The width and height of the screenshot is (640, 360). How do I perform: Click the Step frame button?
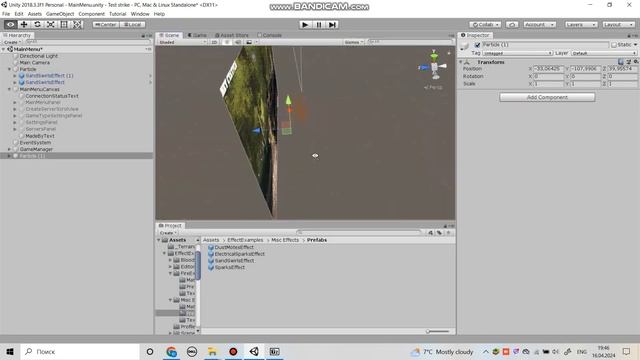pos(333,24)
